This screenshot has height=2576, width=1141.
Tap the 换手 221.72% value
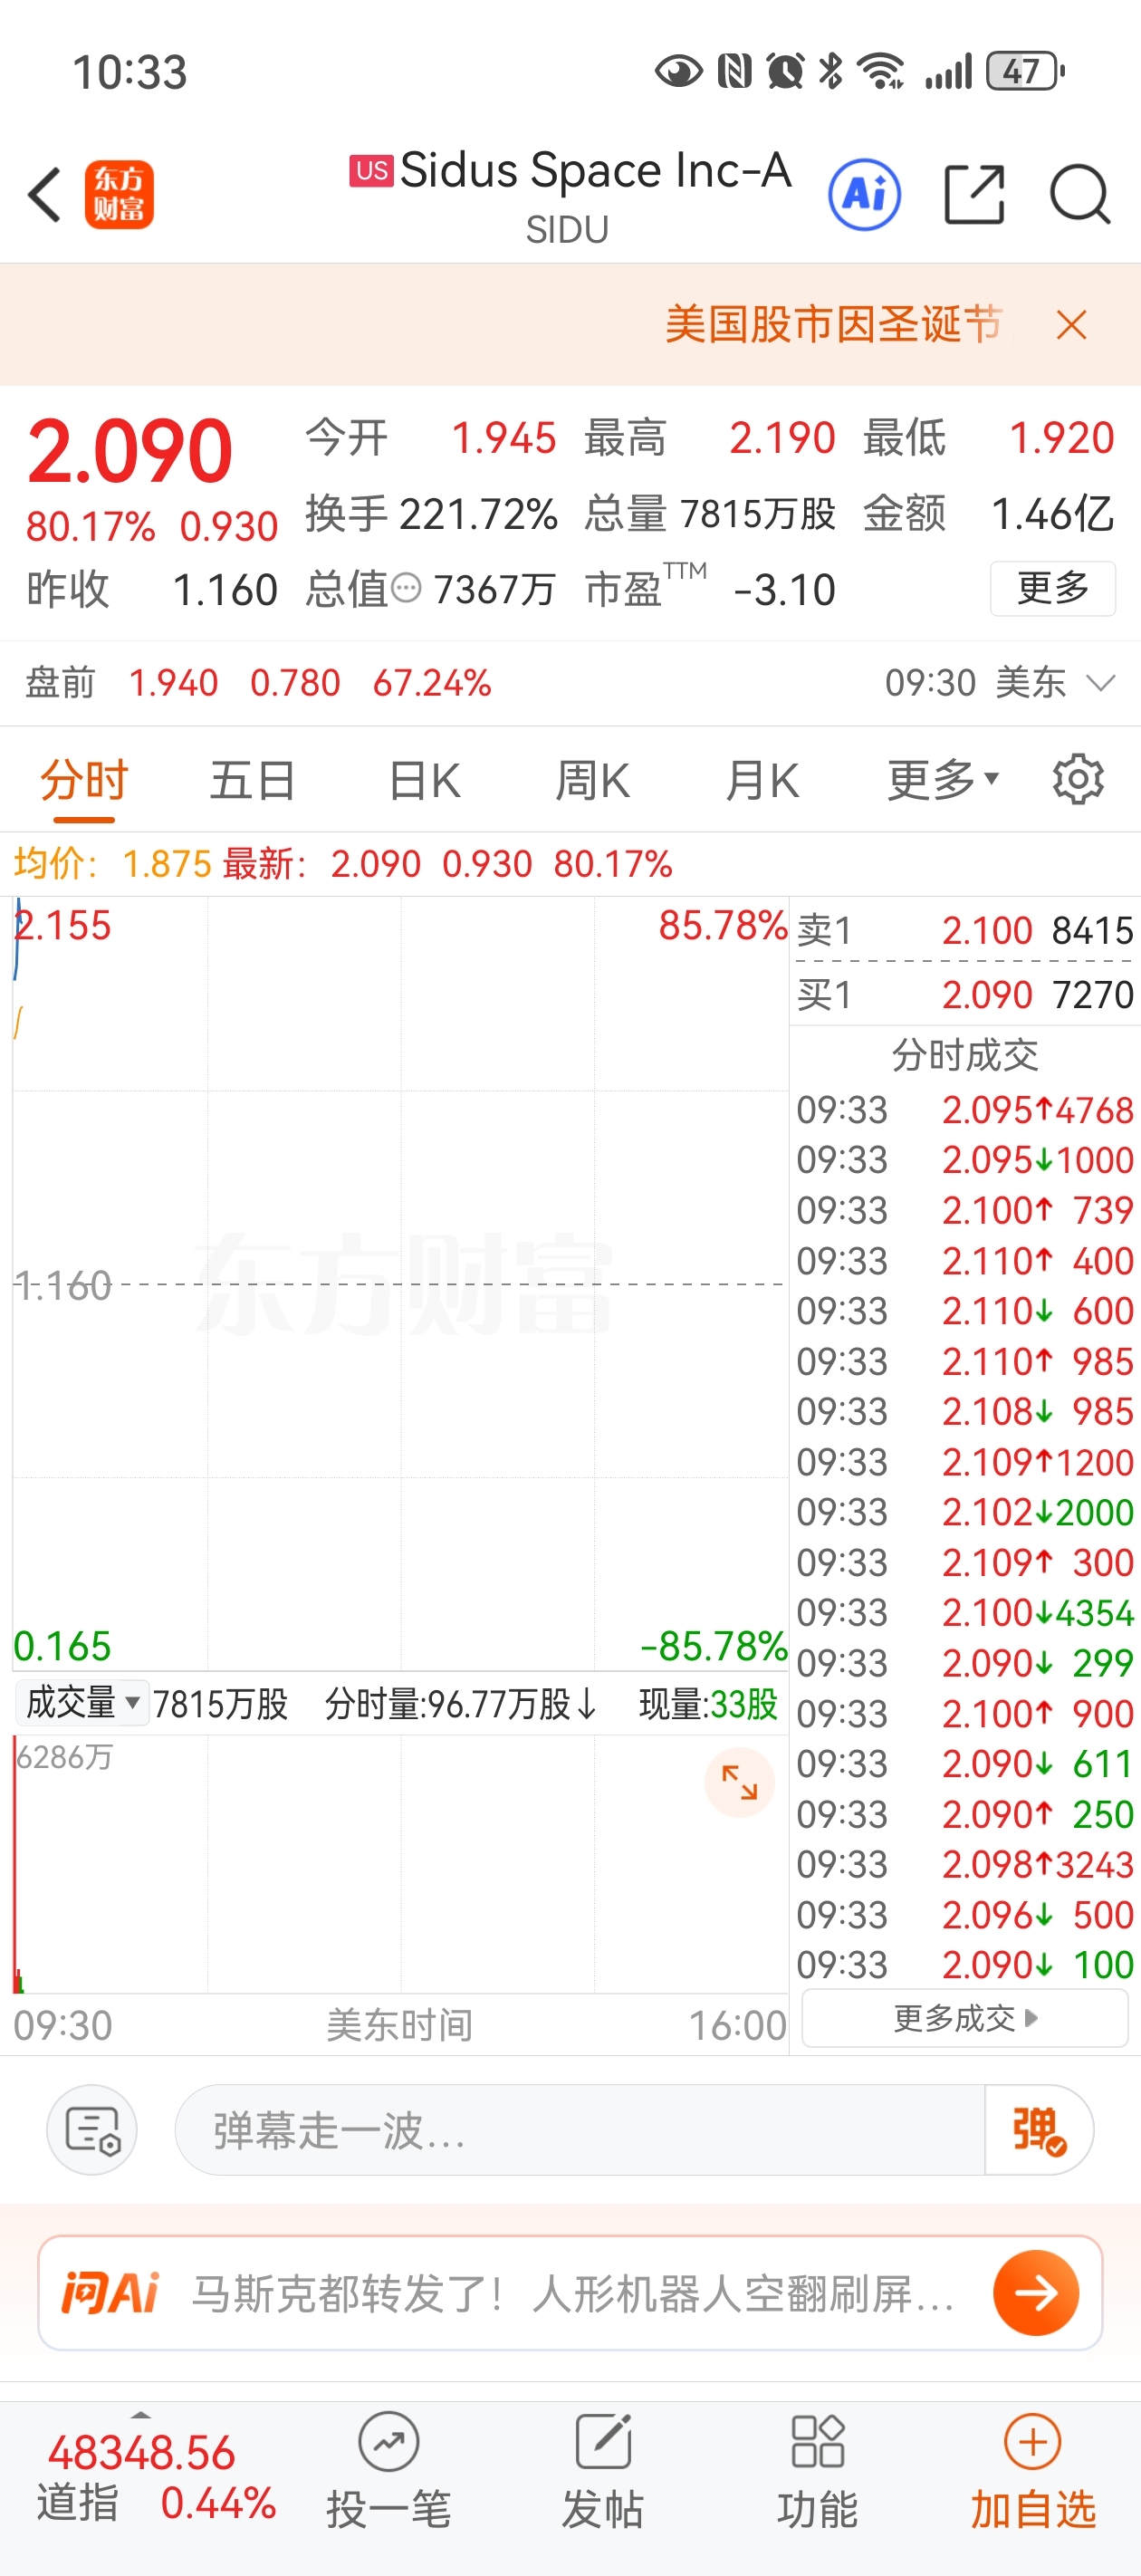(x=478, y=514)
